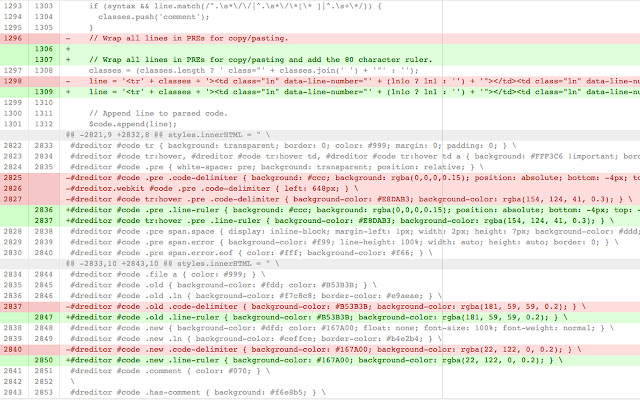Select added line number 1309
Image resolution: width=640 pixels, height=400 pixels.
coord(44,92)
